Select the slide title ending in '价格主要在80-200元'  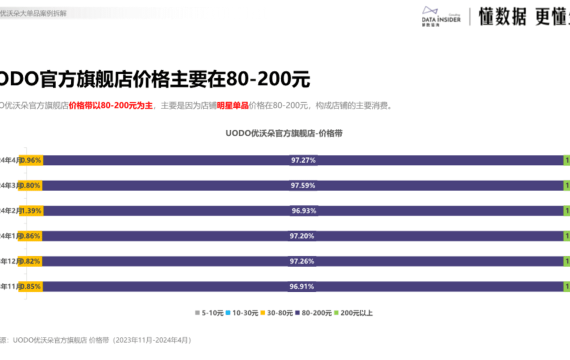click(155, 79)
